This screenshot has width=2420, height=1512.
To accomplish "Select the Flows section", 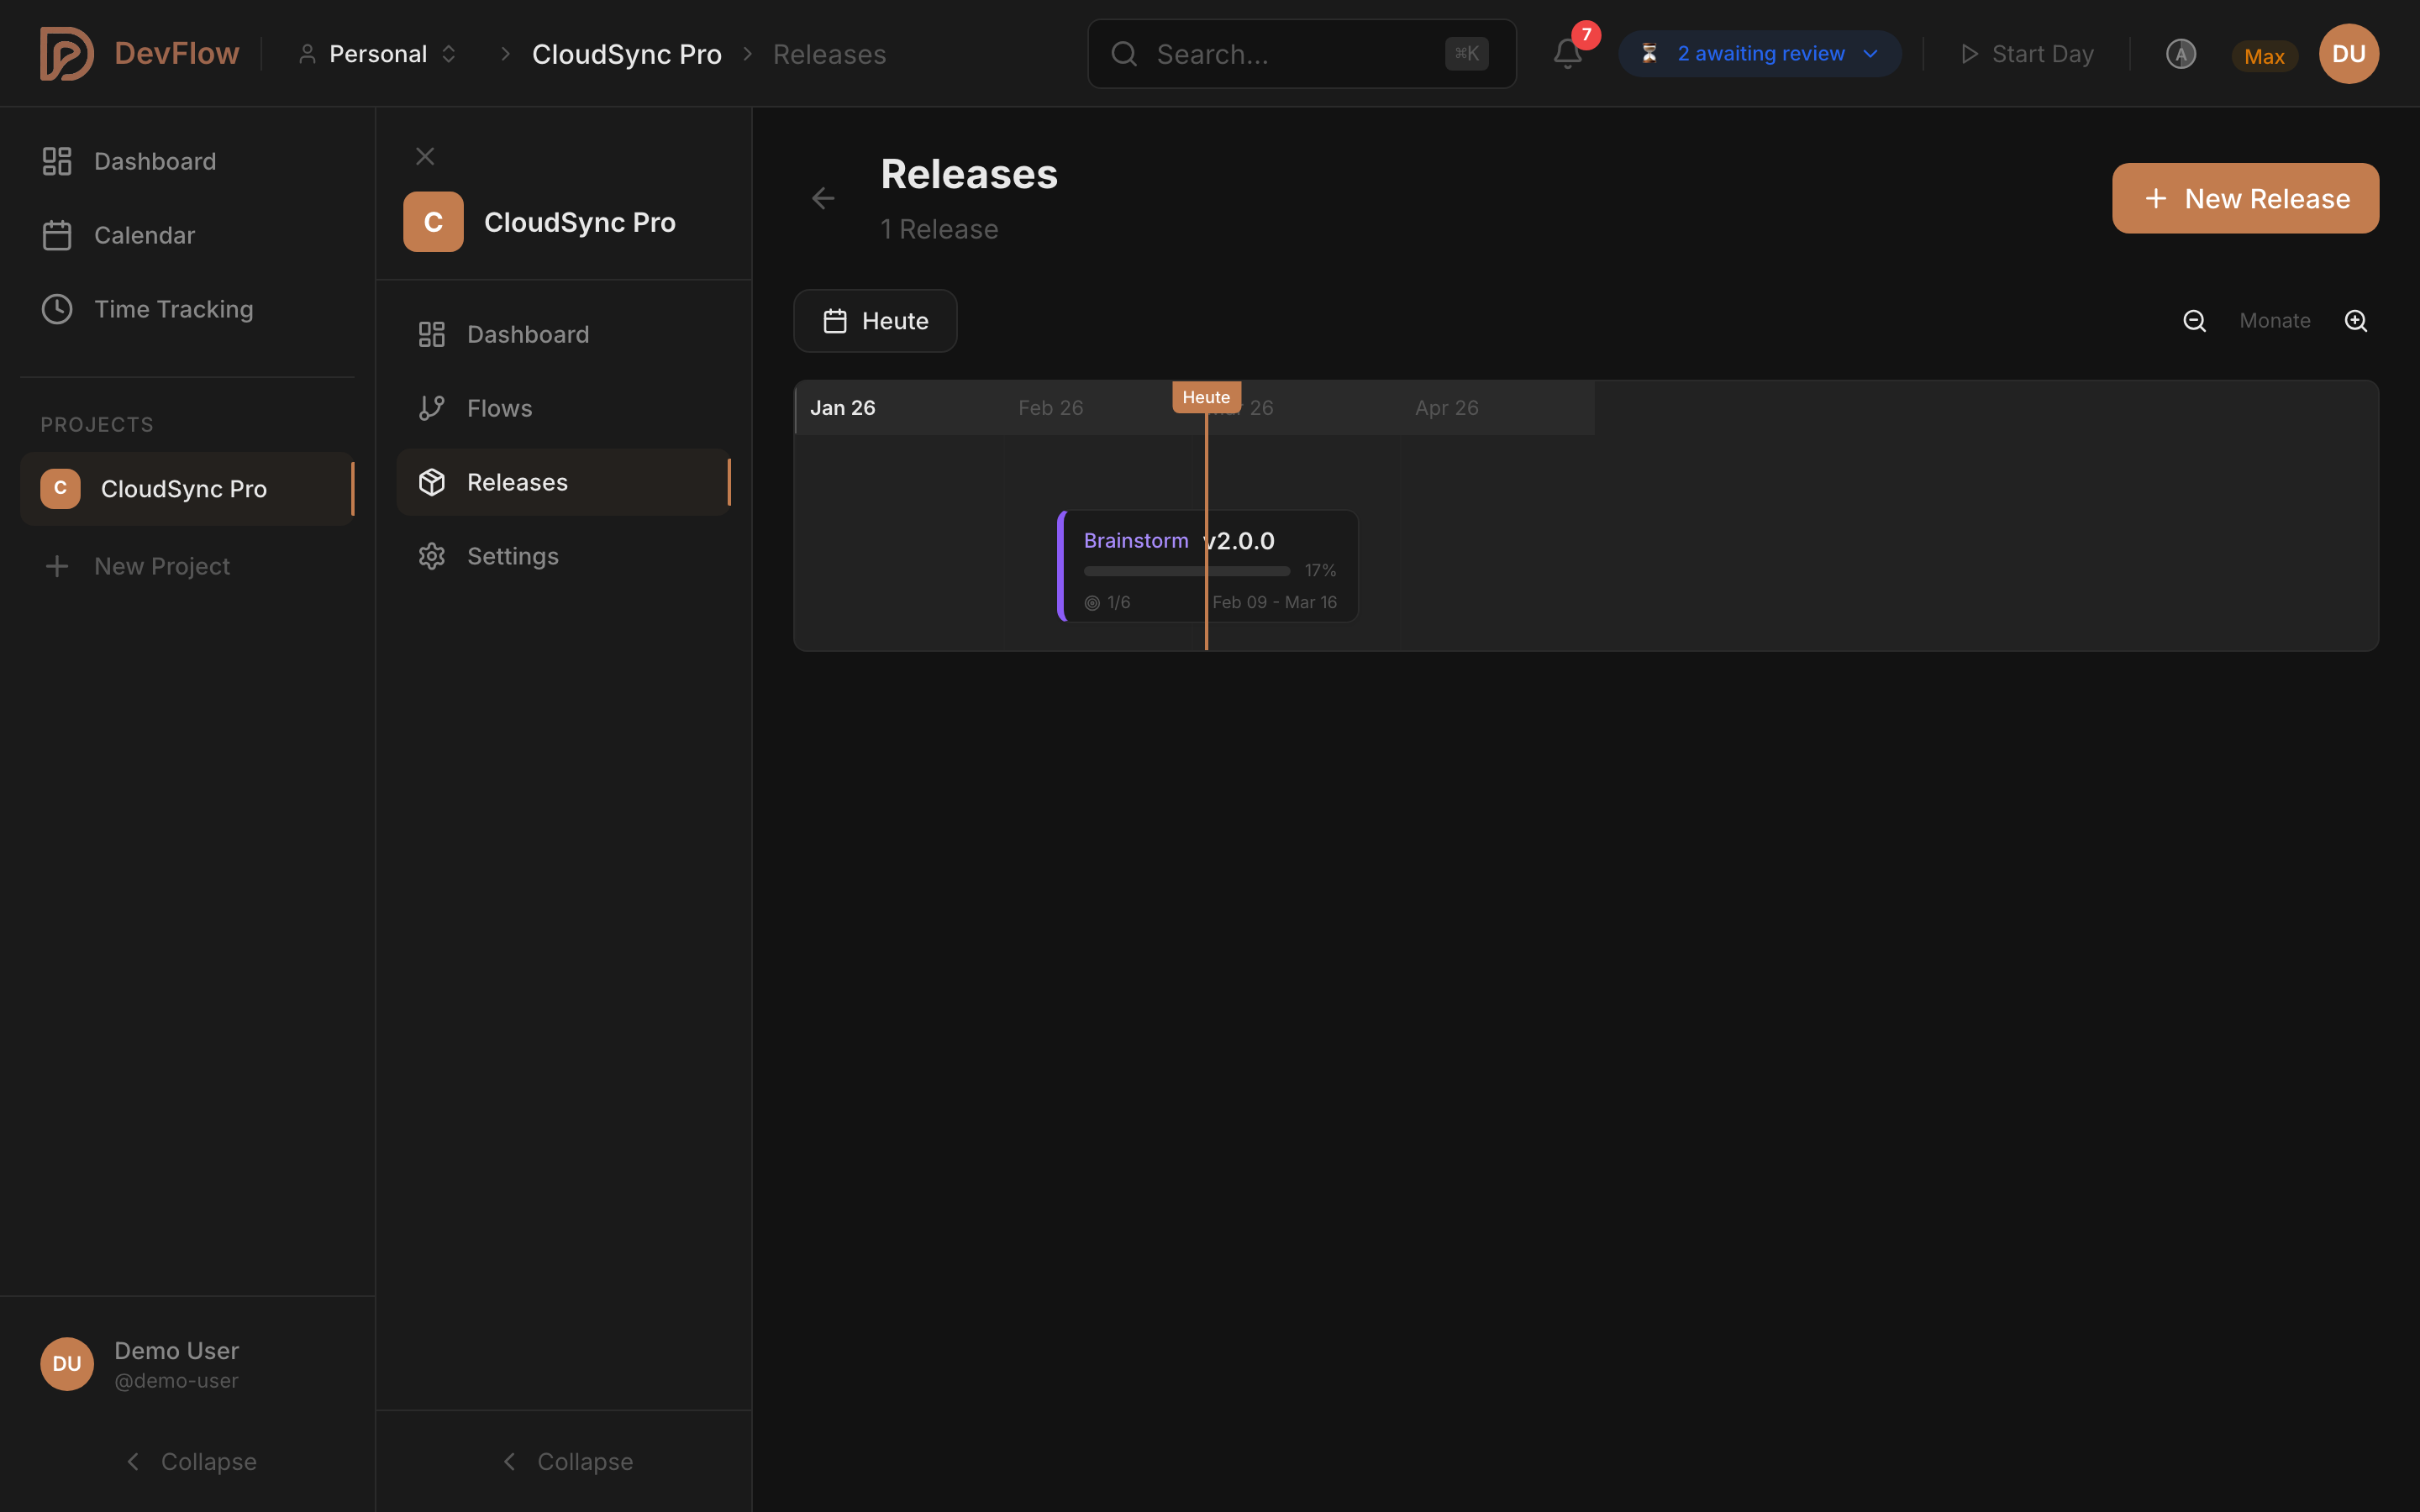I will (500, 407).
